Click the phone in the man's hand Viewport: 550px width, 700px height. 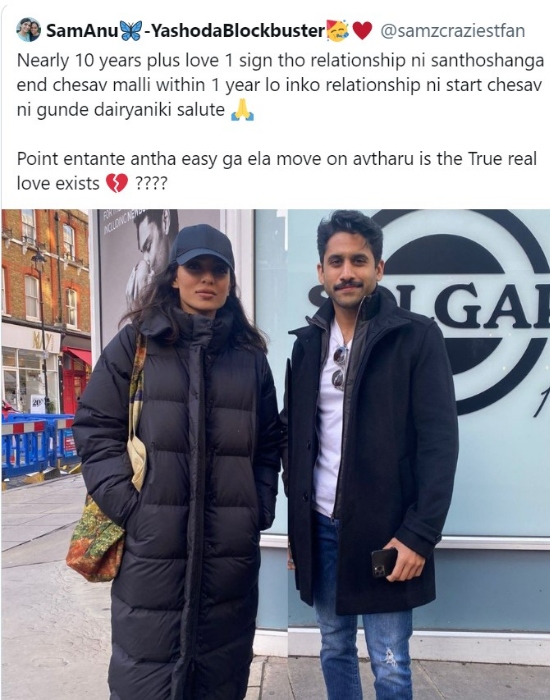[x=384, y=562]
